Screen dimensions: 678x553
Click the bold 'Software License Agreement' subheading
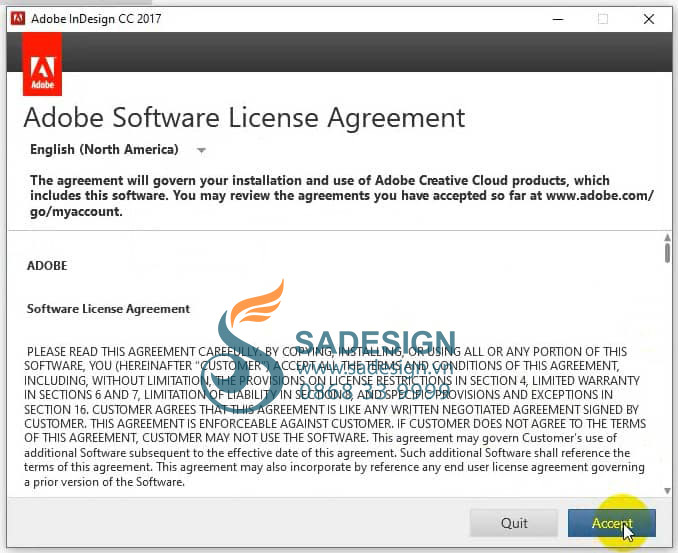108,309
